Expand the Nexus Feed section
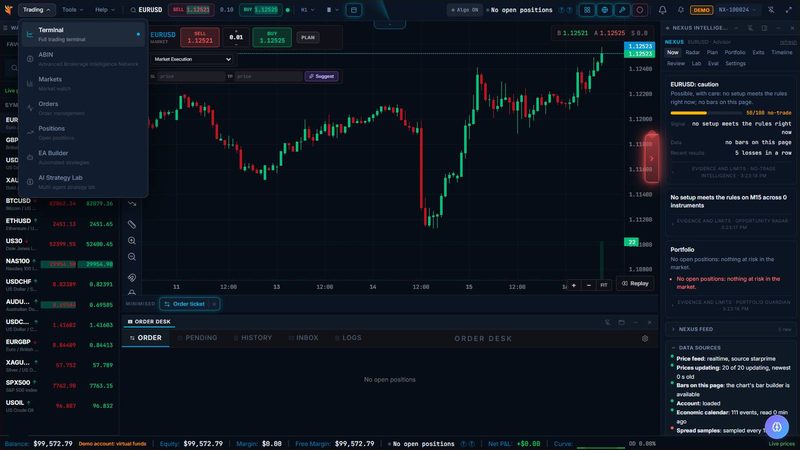Viewport: 800px width, 450px height. 731,330
